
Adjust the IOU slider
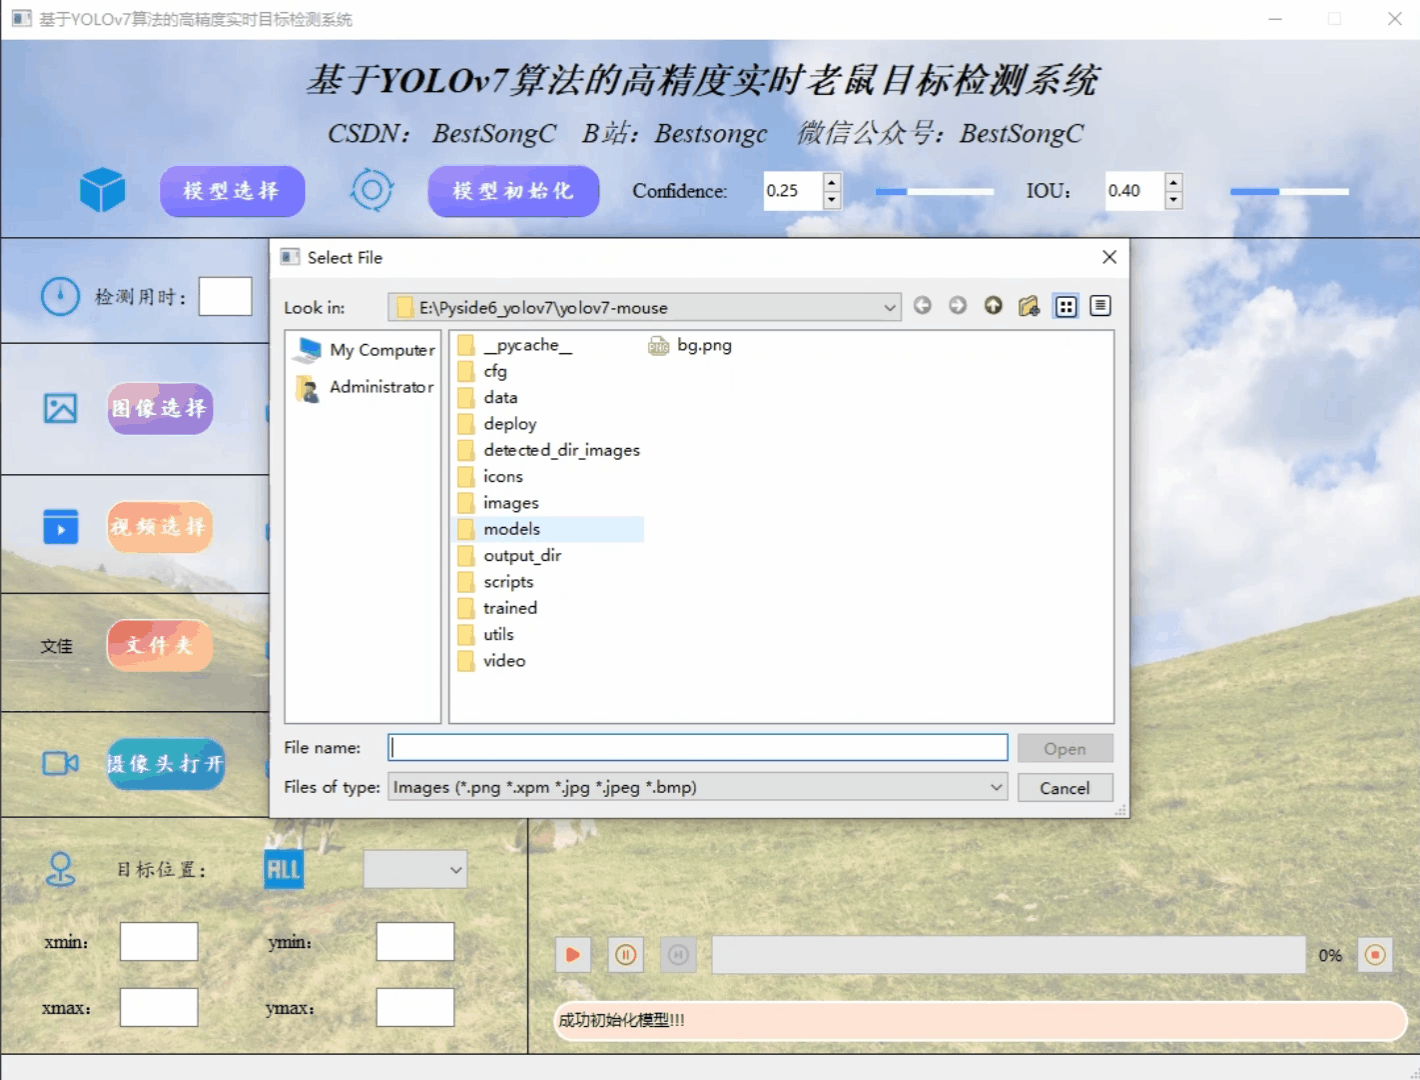(1289, 191)
